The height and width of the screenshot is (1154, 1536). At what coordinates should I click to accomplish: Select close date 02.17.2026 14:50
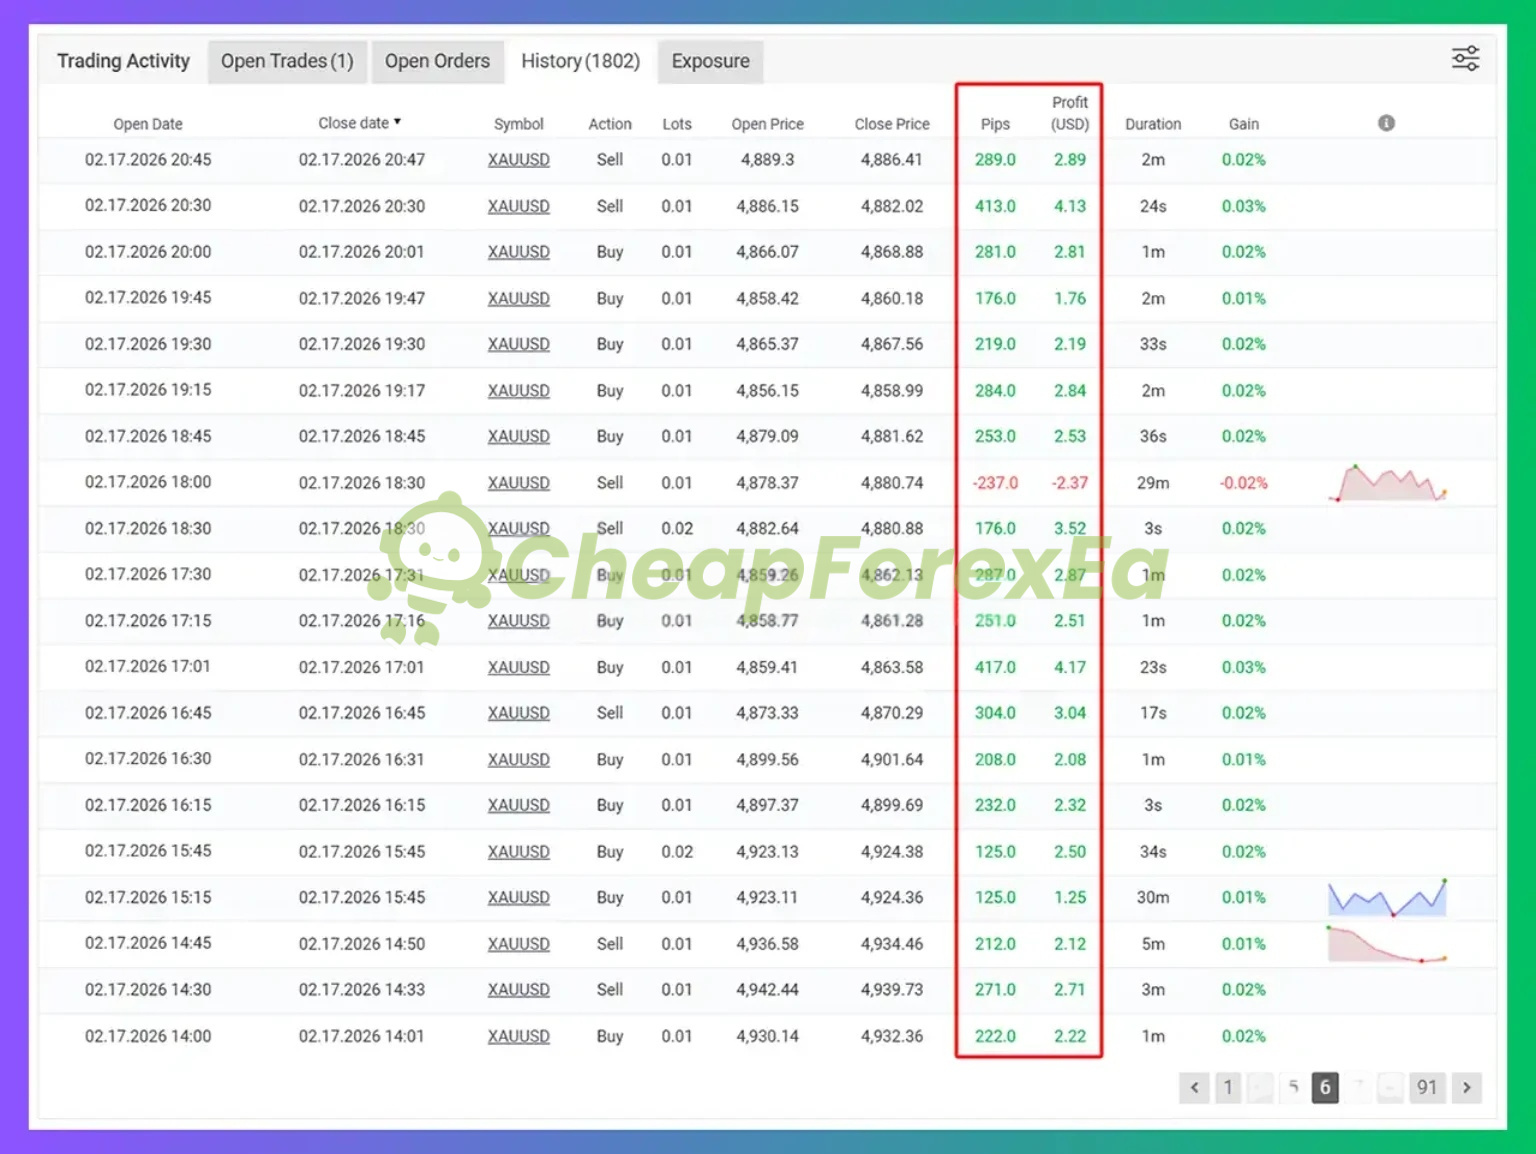(x=361, y=944)
